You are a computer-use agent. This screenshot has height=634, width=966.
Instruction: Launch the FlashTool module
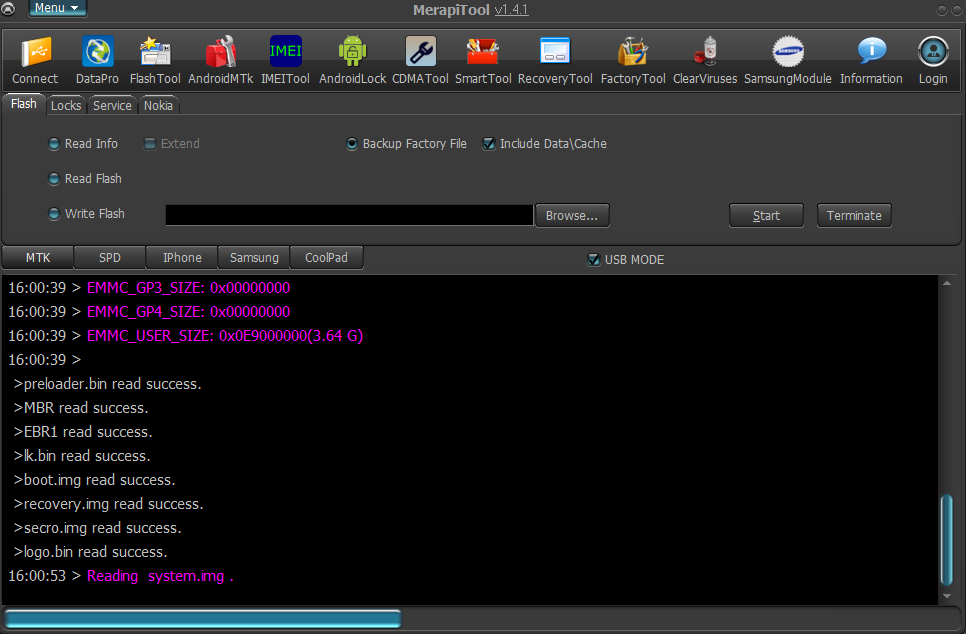[155, 61]
